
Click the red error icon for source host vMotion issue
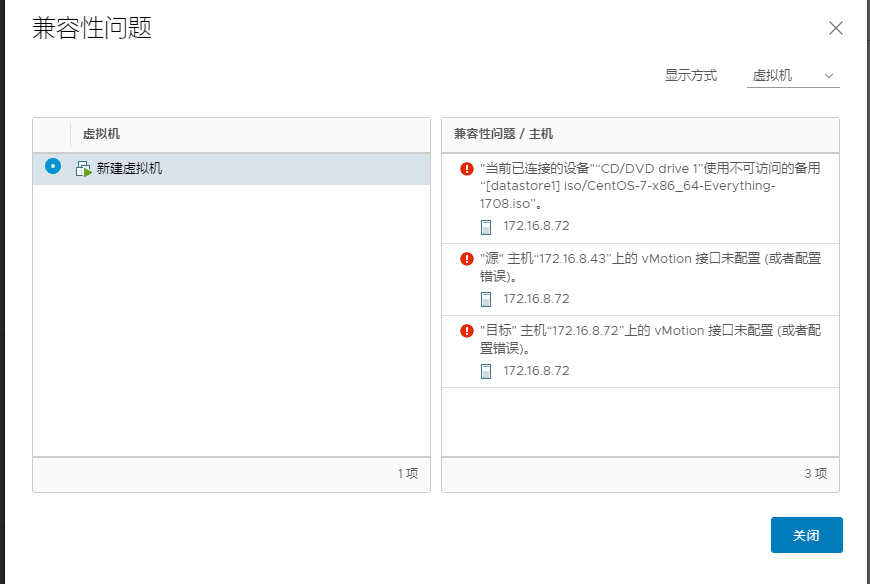point(467,258)
